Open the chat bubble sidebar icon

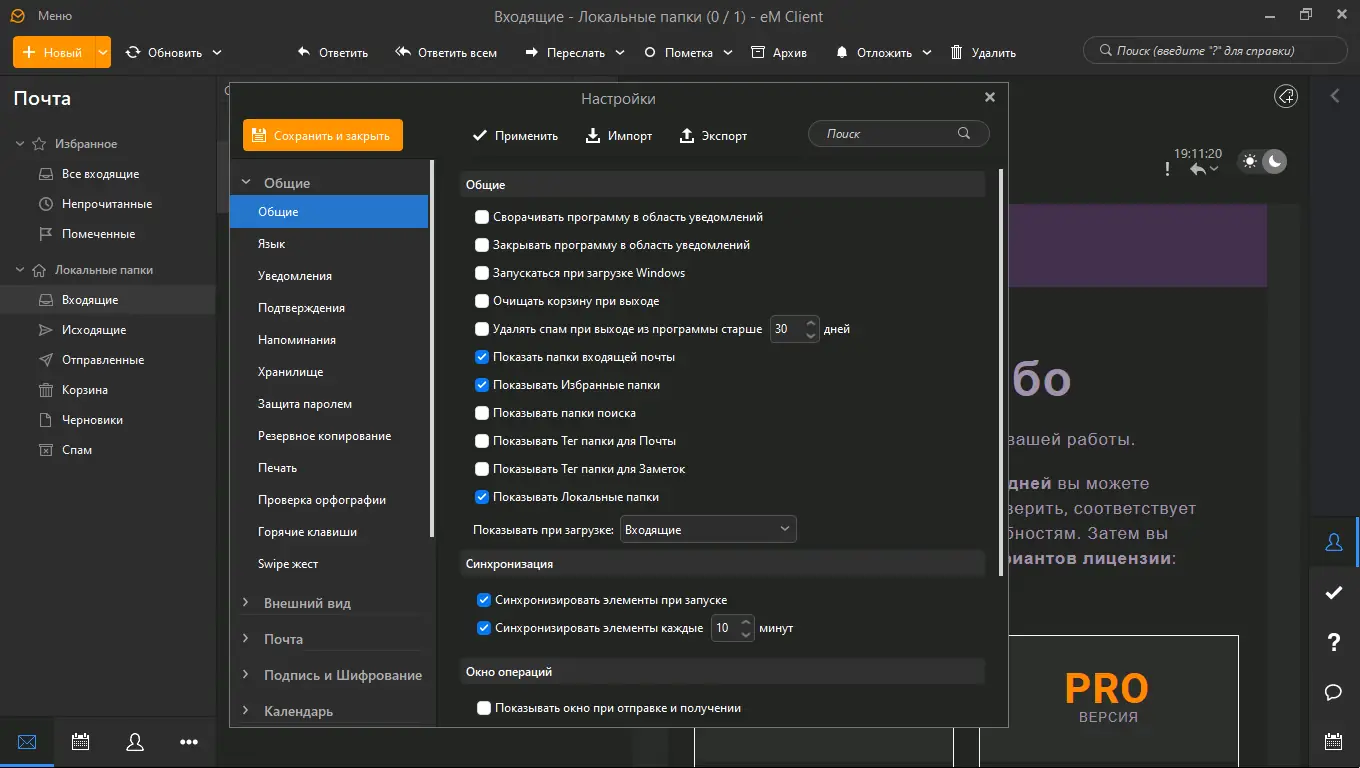(1333, 692)
